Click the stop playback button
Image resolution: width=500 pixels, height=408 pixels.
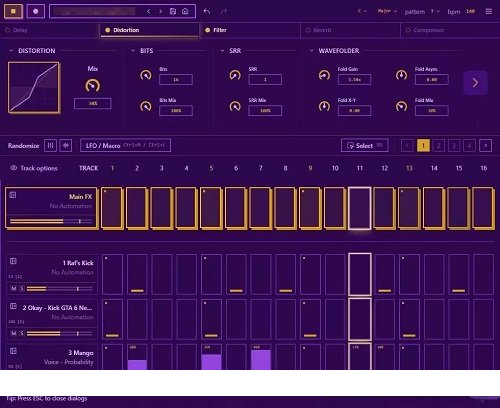click(13, 11)
